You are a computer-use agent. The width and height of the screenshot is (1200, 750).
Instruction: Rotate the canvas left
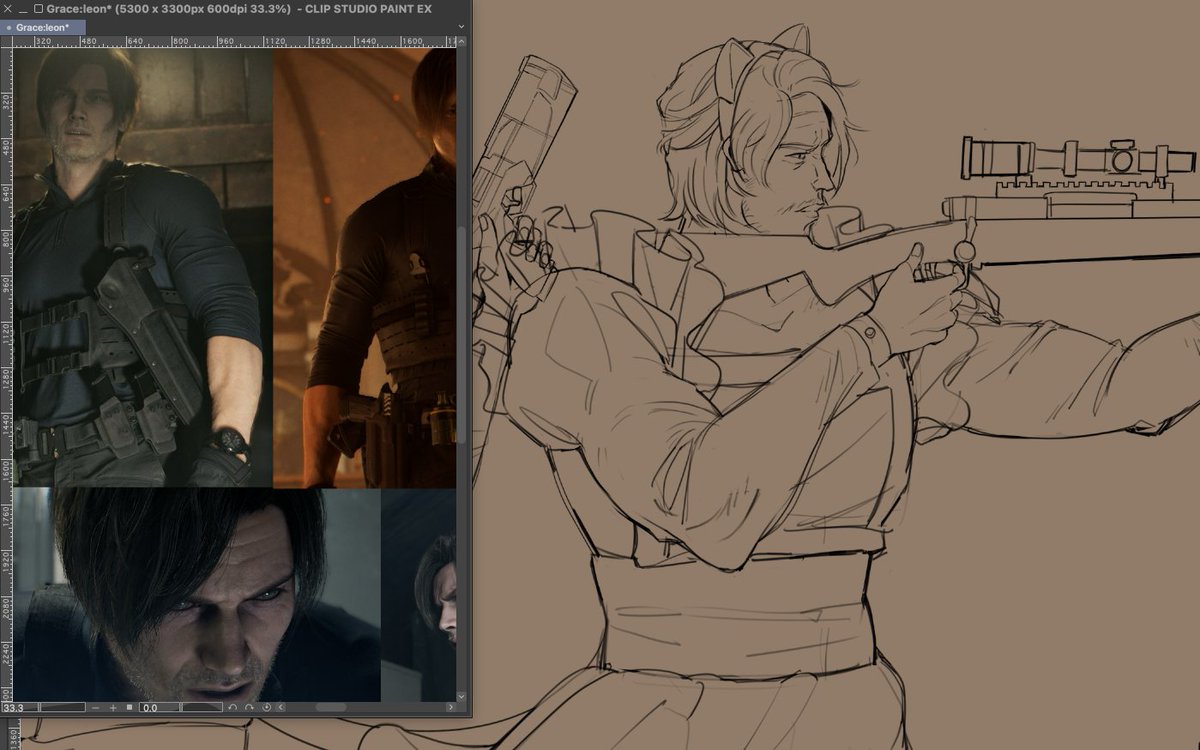point(232,707)
